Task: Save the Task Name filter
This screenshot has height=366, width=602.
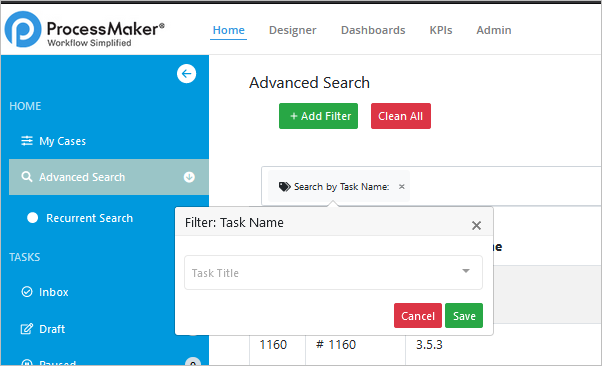Action: click(464, 316)
